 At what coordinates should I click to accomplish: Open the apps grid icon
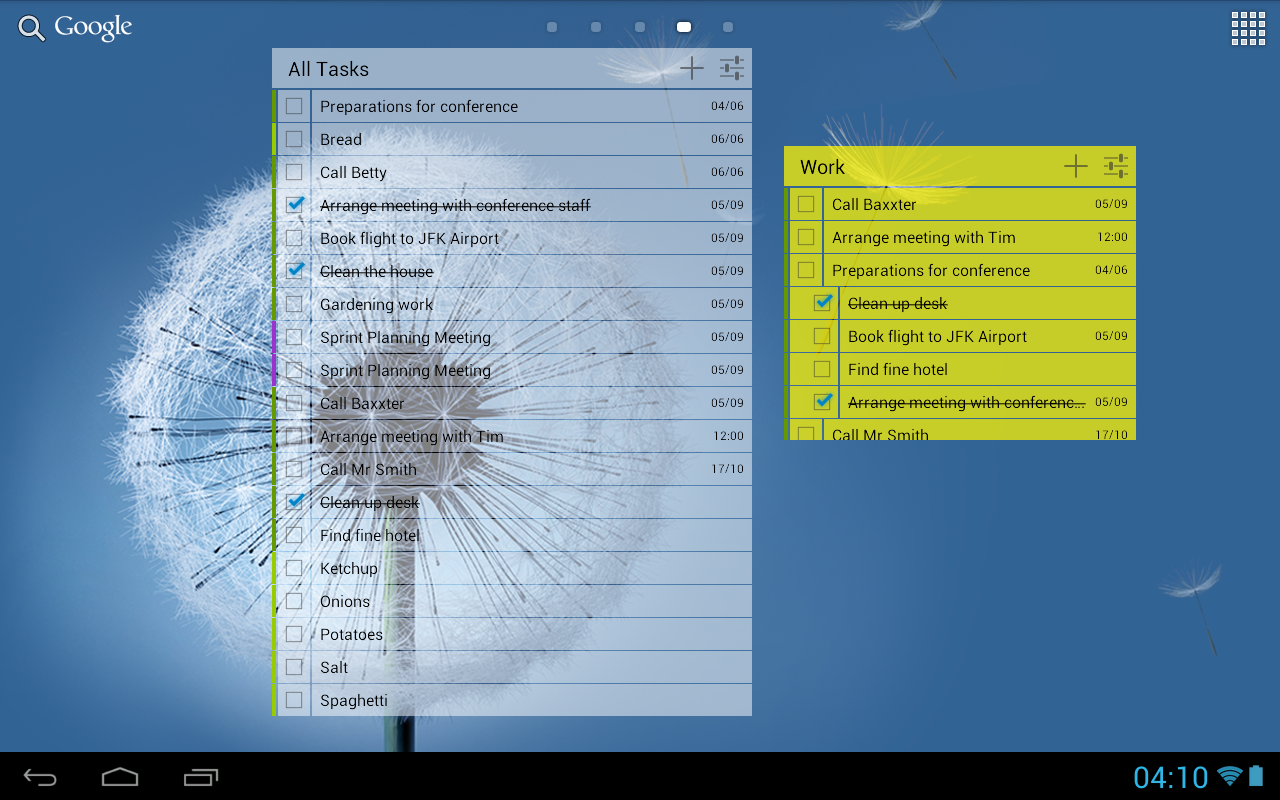(x=1248, y=29)
